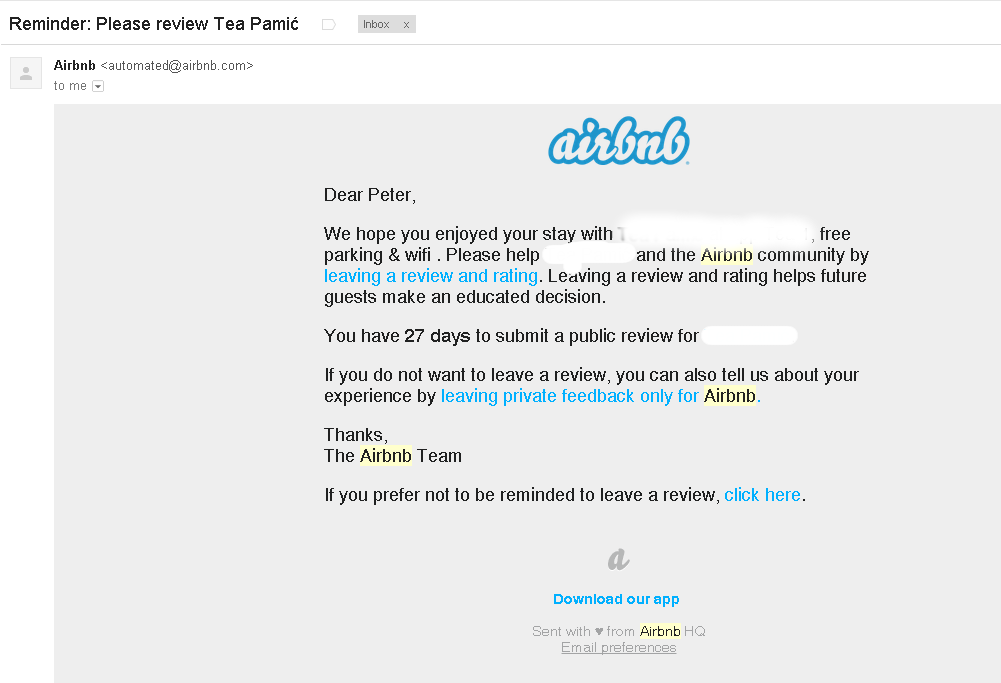
Task: Click the 'click here' unsubscribe reminder link
Action: pyautogui.click(x=762, y=495)
